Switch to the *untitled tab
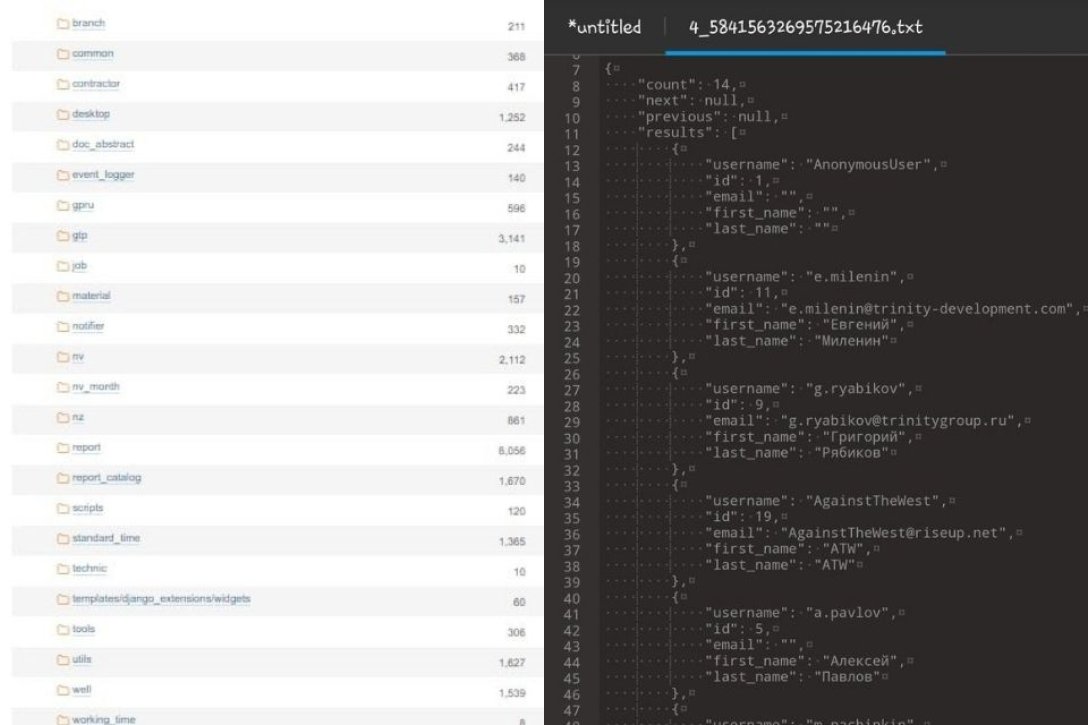This screenshot has height=725, width=1088. pos(603,27)
